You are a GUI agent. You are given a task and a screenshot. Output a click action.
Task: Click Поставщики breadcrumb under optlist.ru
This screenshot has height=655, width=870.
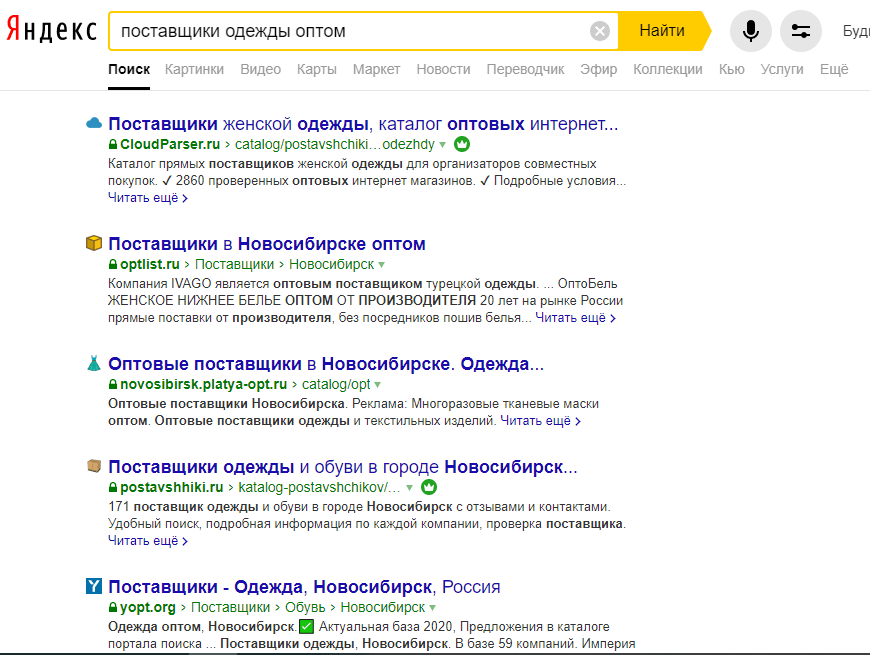pos(234,264)
